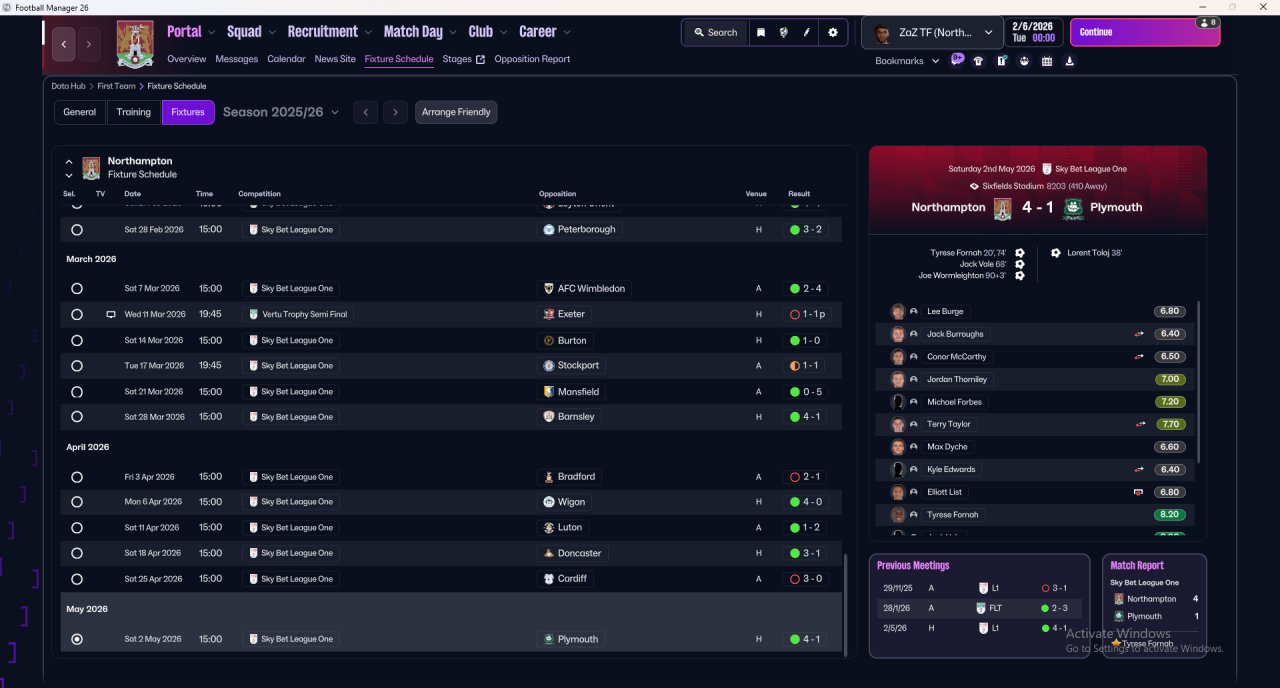Open the News Site tab
The image size is (1280, 688).
(x=335, y=59)
